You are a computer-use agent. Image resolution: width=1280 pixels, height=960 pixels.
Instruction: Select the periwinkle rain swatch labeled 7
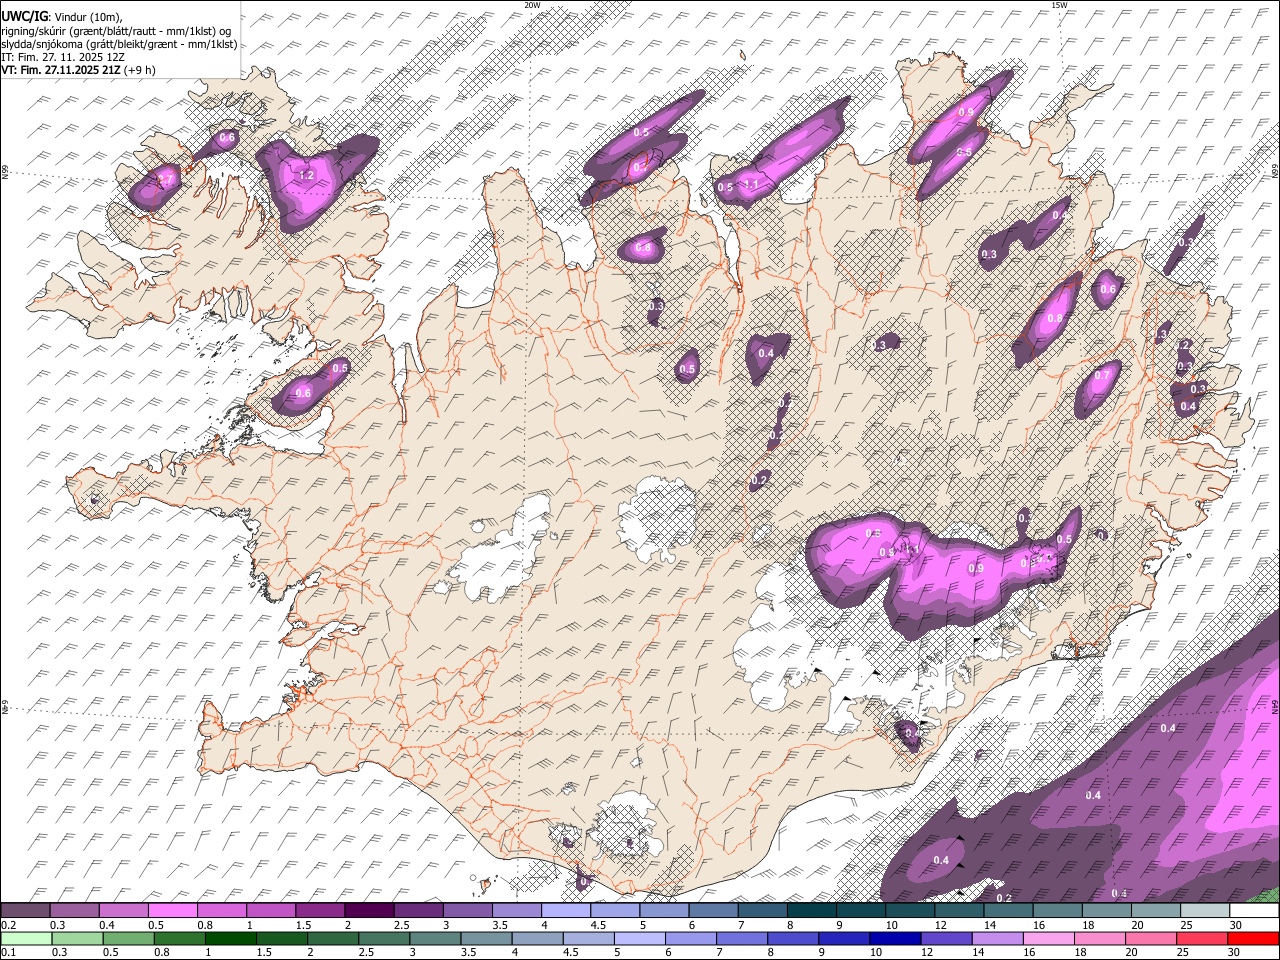[742, 938]
